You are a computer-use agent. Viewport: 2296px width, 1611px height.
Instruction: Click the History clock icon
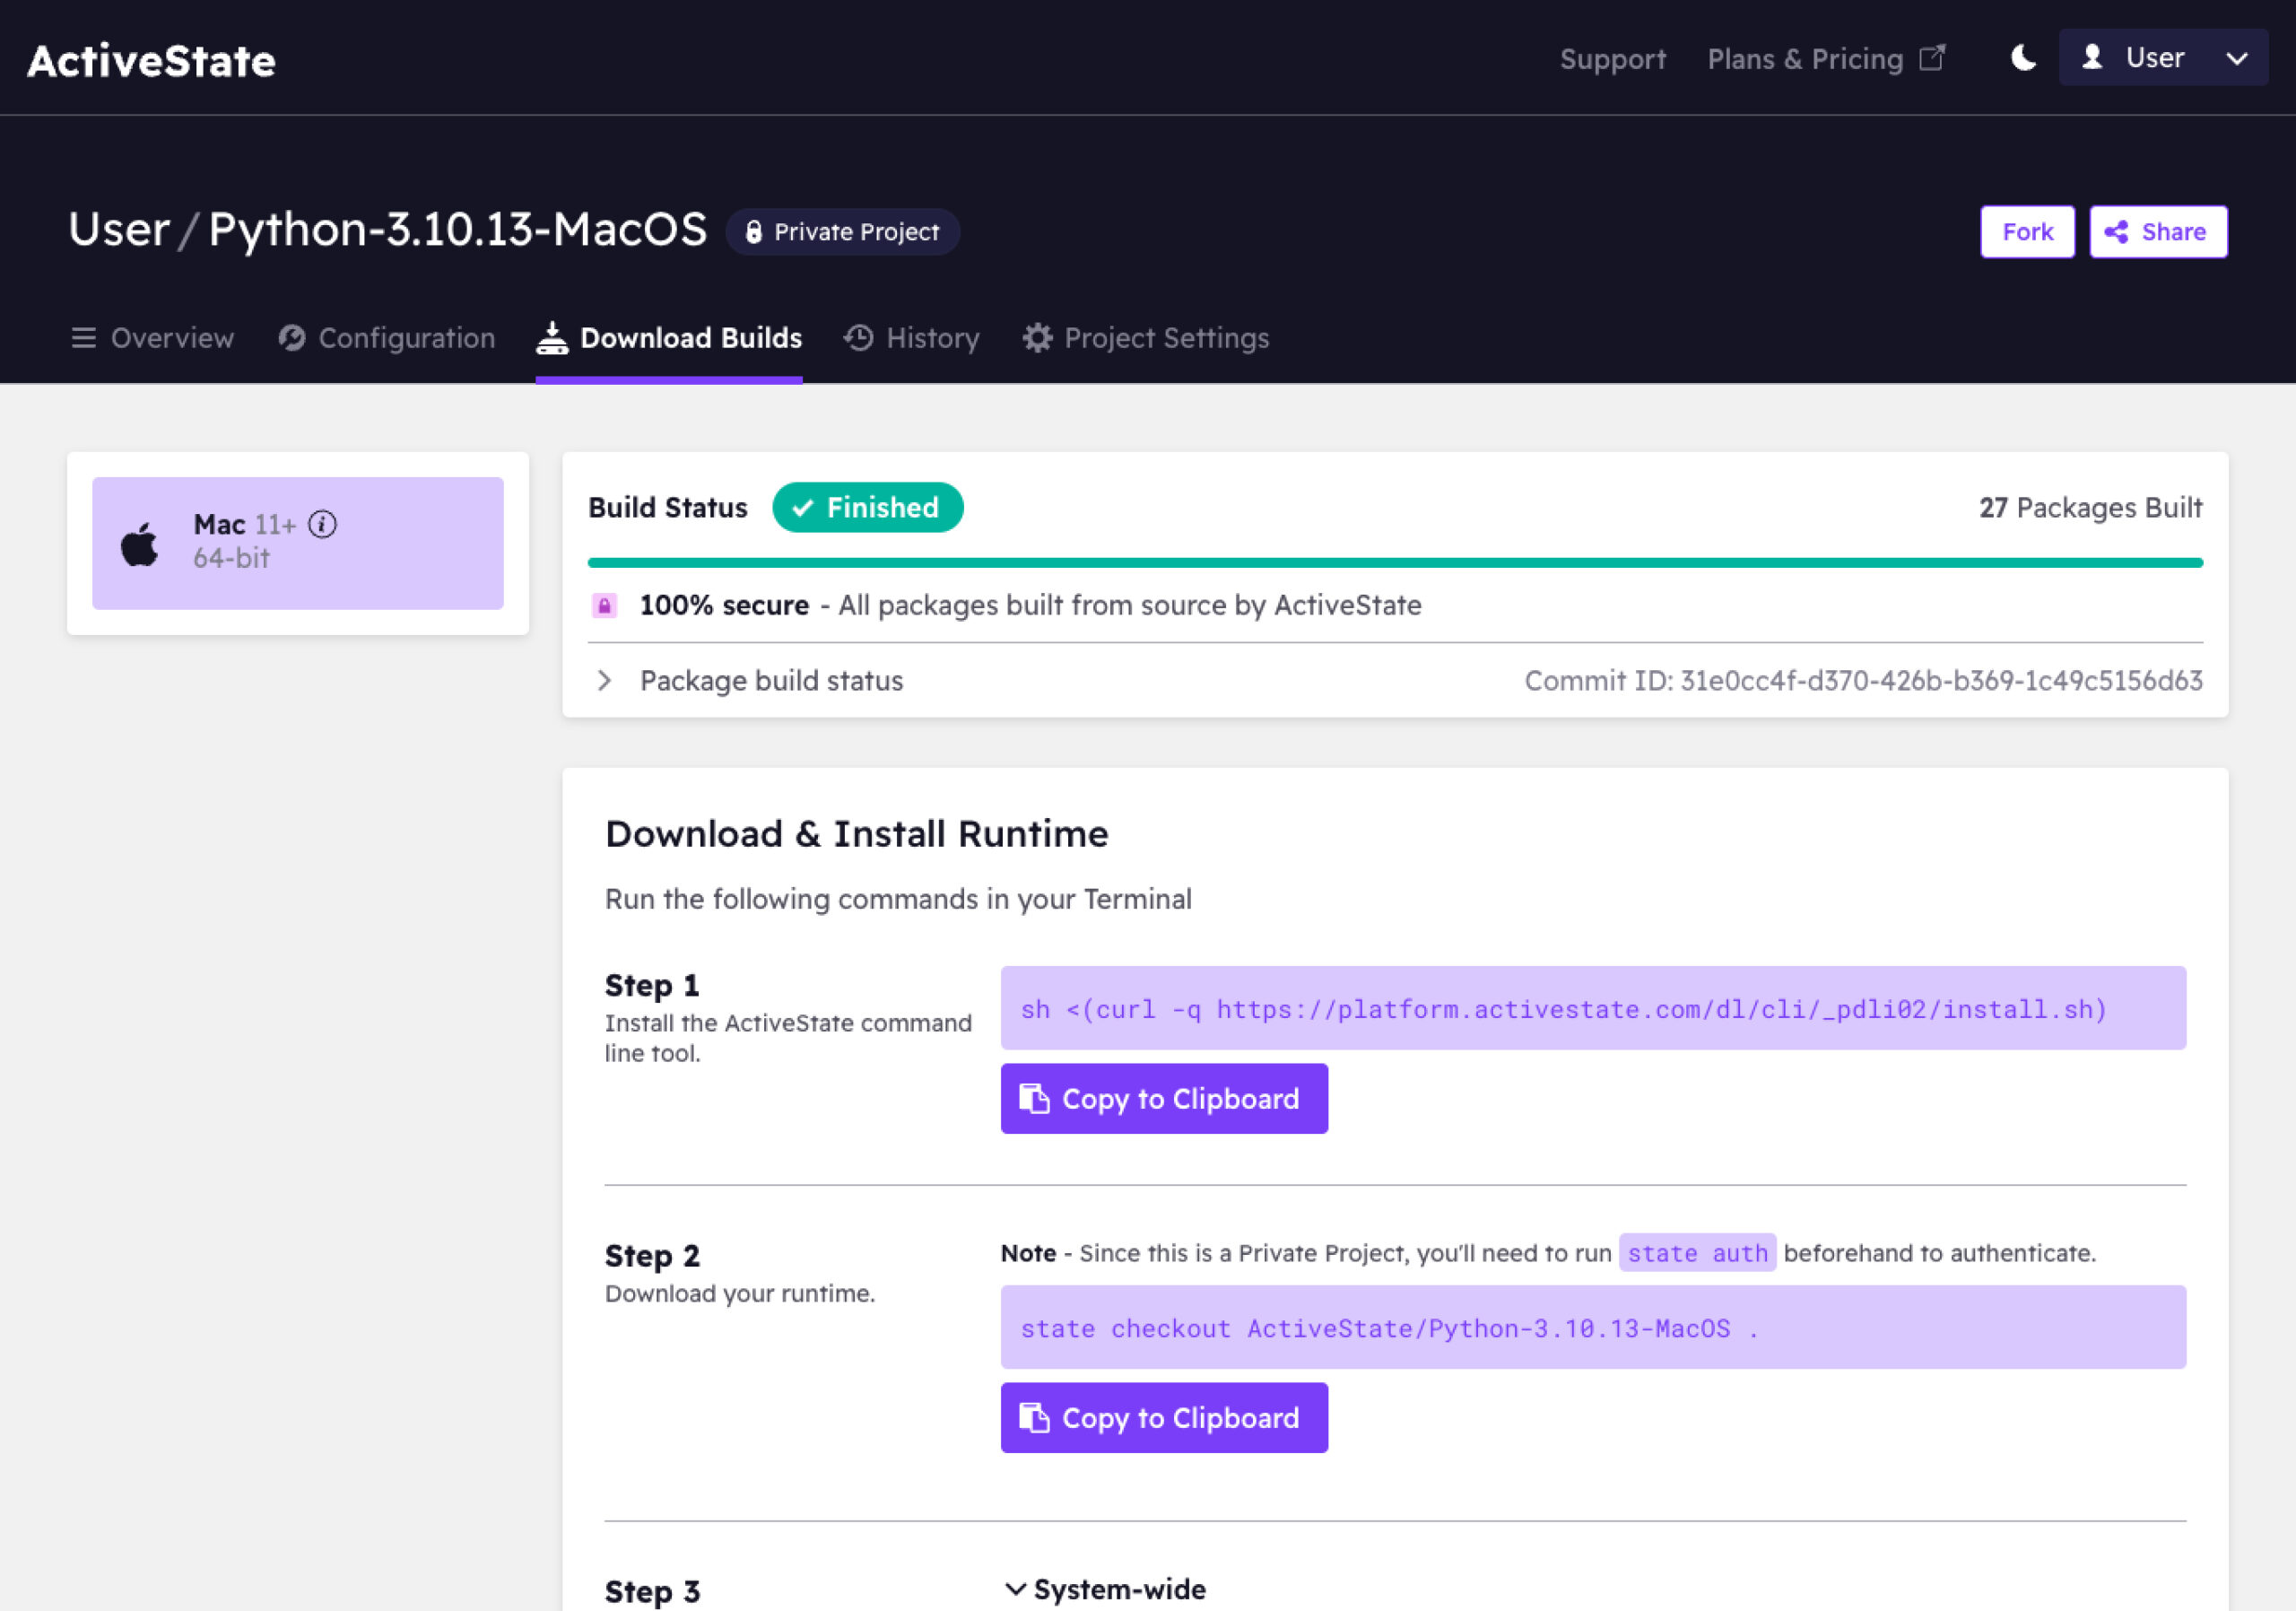[858, 338]
